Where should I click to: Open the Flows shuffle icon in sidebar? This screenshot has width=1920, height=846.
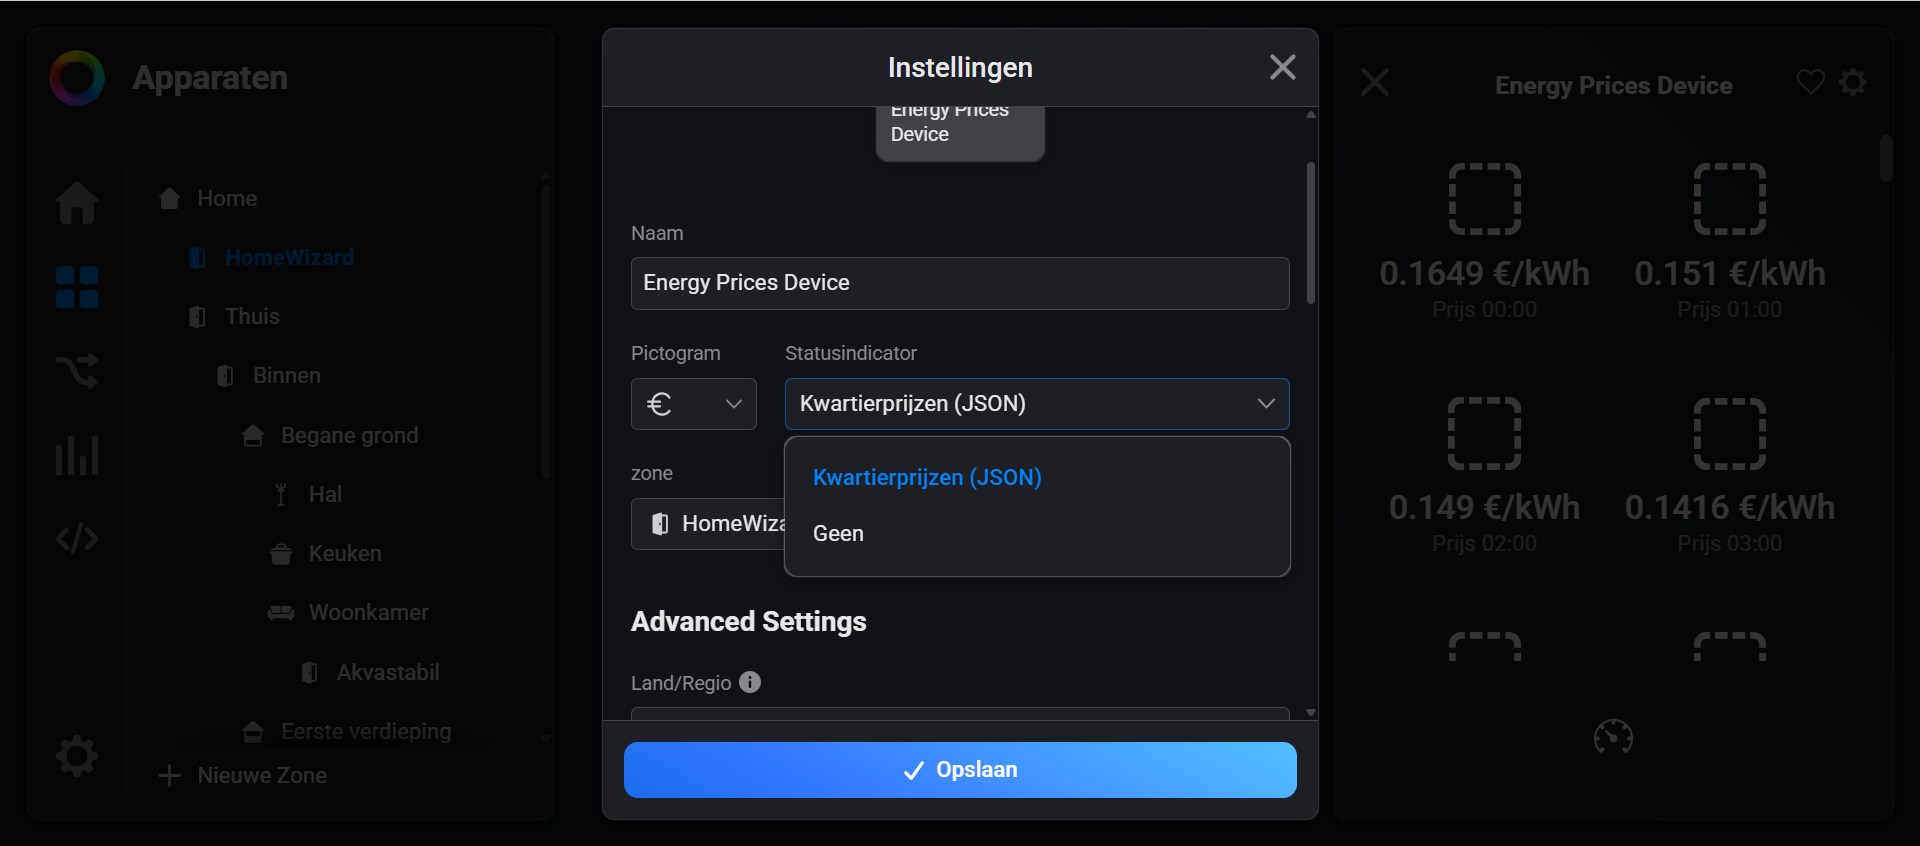77,371
